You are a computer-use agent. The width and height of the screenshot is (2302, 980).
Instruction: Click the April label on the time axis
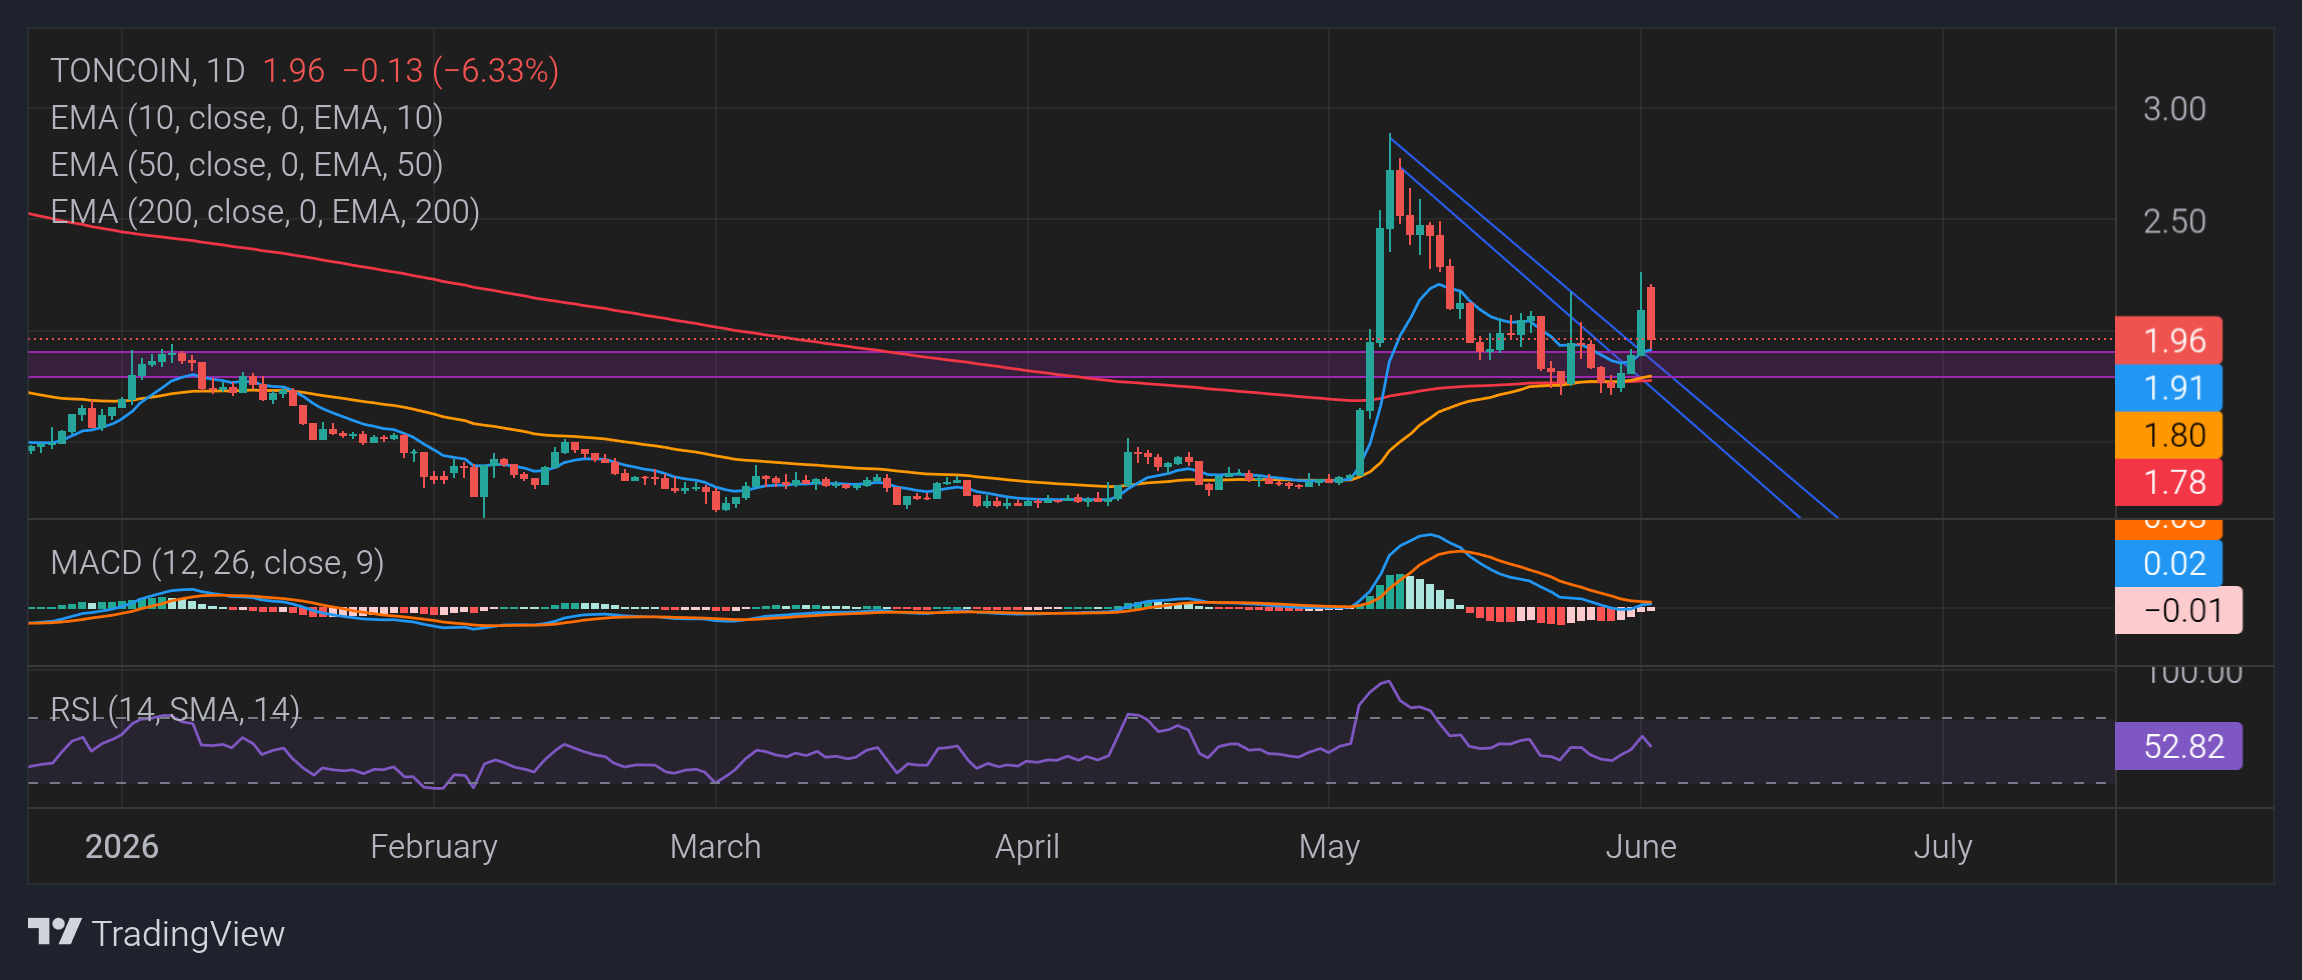[x=1027, y=847]
